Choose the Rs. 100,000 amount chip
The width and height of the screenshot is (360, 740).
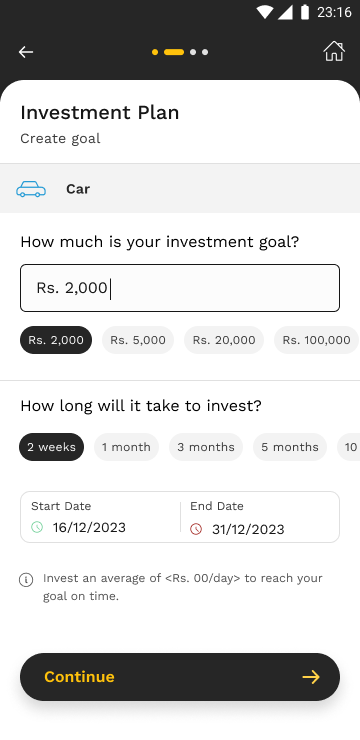click(316, 340)
